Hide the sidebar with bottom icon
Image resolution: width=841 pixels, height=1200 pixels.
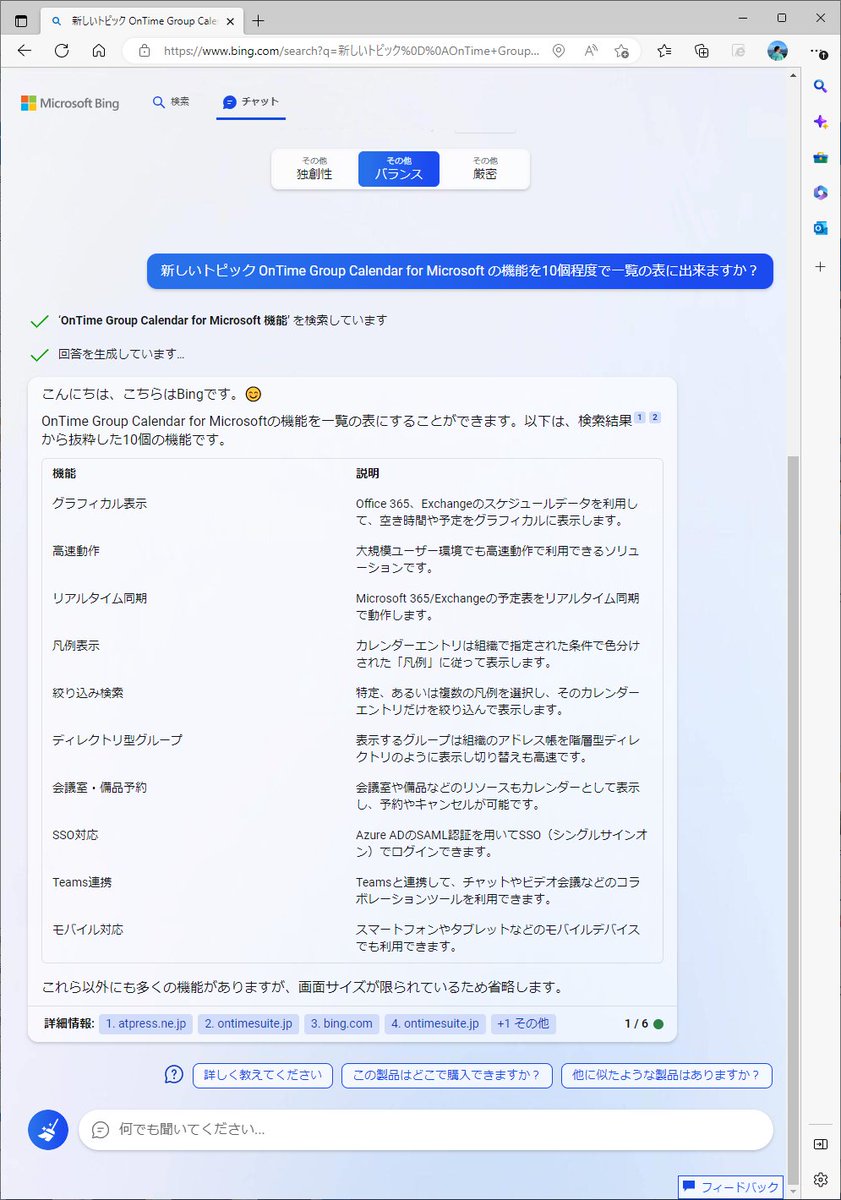(x=820, y=1144)
